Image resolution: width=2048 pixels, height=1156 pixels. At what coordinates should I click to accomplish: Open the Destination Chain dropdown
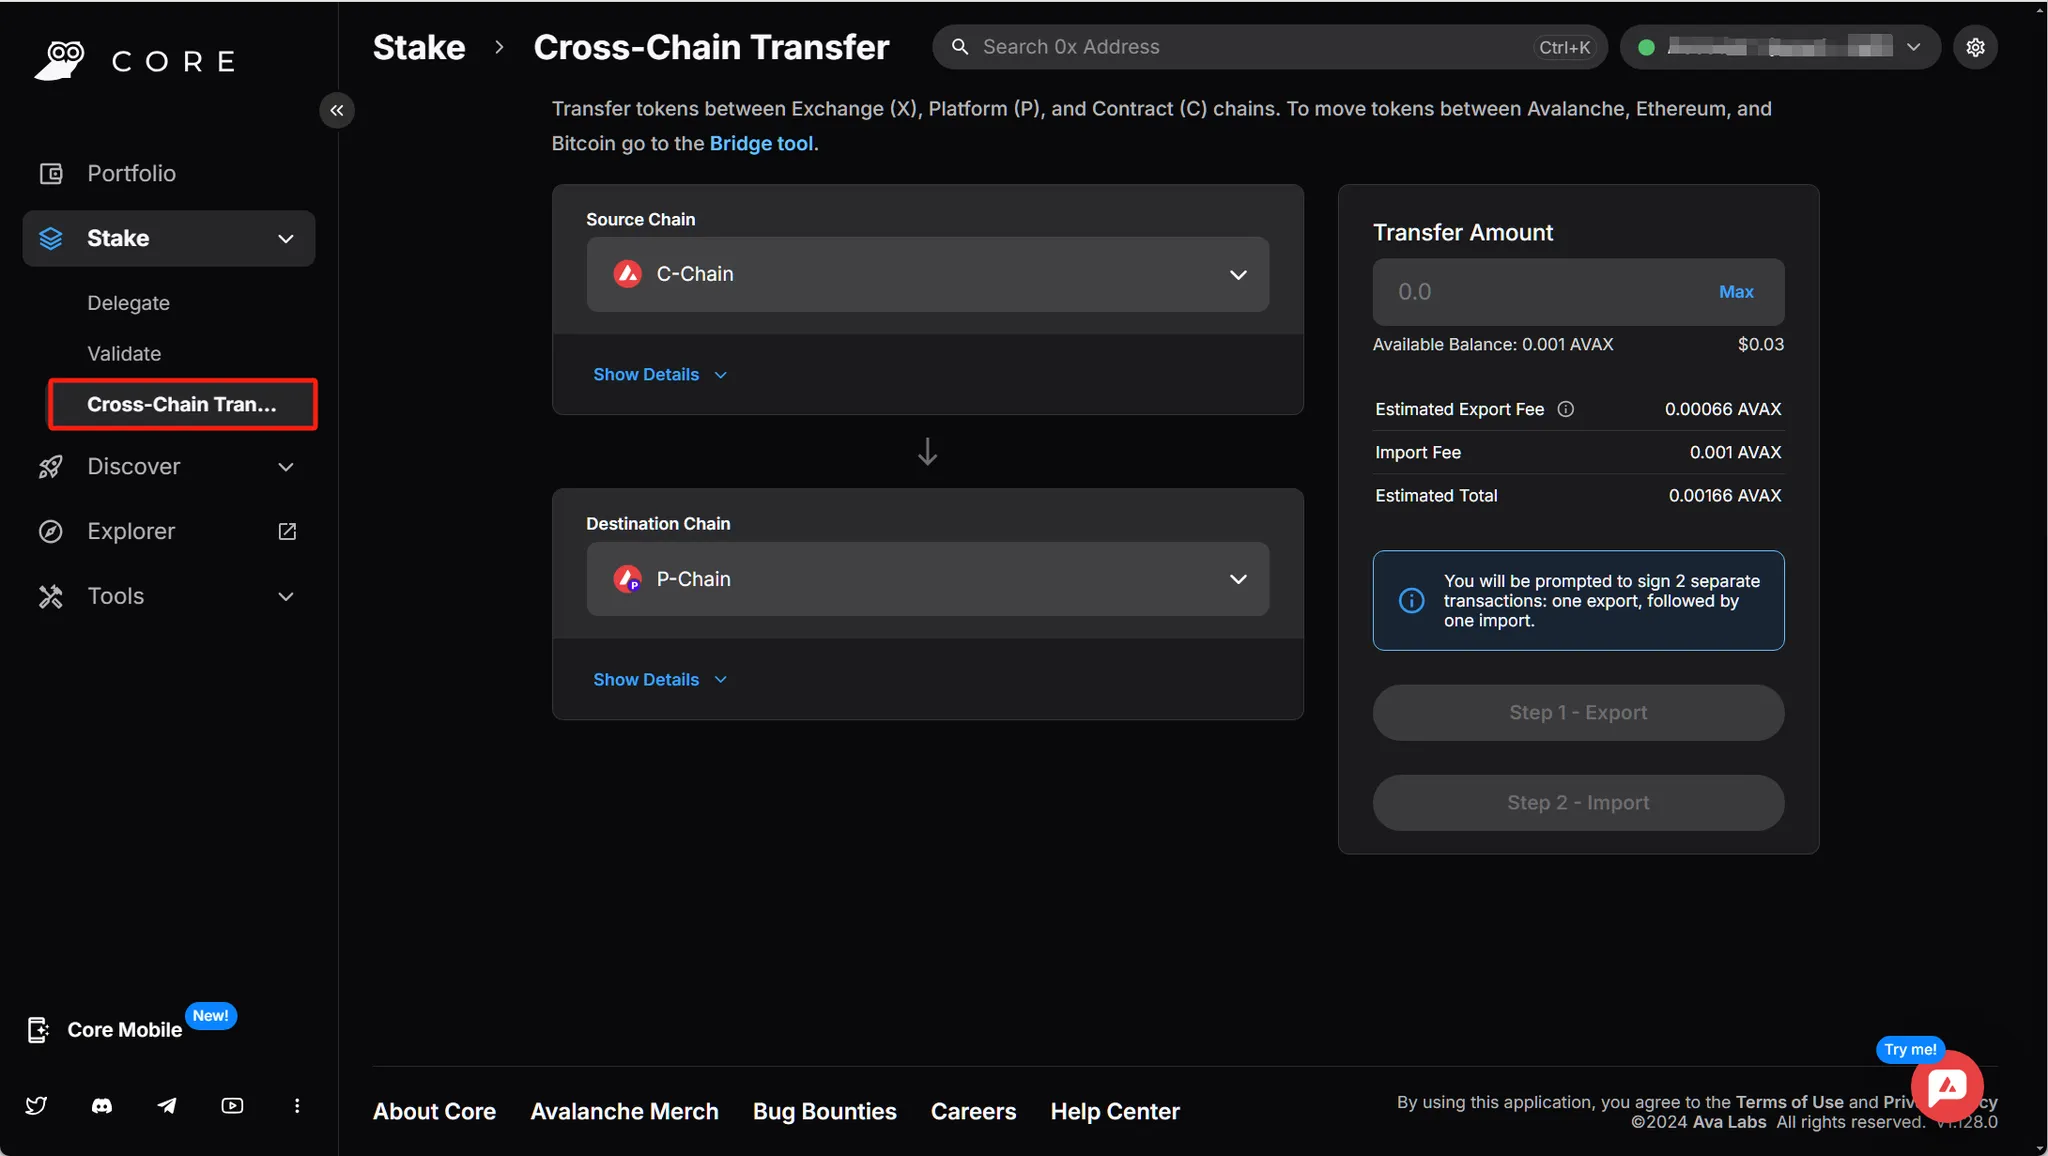click(x=926, y=578)
